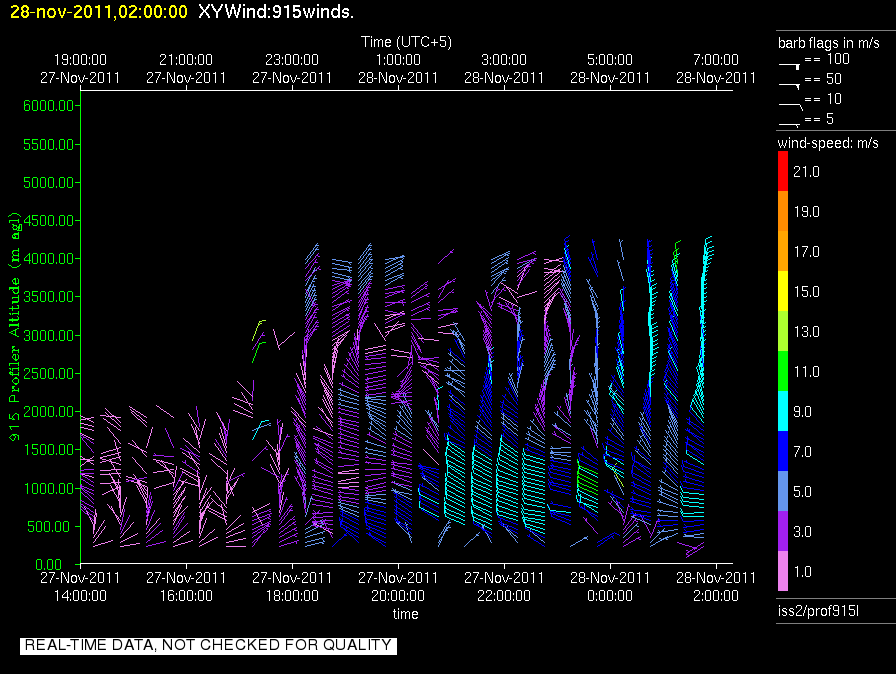896x674 pixels.
Task: Click the 2:00:00 bottom axis label
Action: [x=716, y=596]
